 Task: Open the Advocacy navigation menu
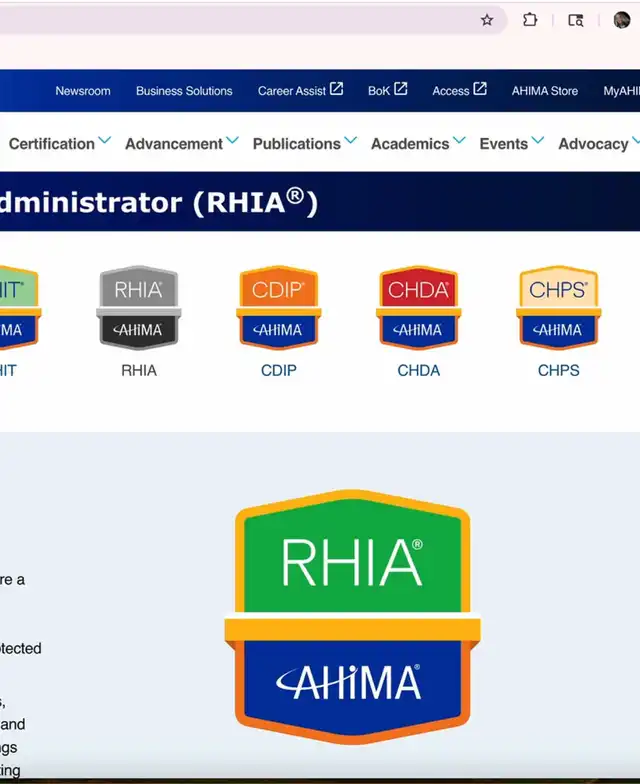click(597, 144)
